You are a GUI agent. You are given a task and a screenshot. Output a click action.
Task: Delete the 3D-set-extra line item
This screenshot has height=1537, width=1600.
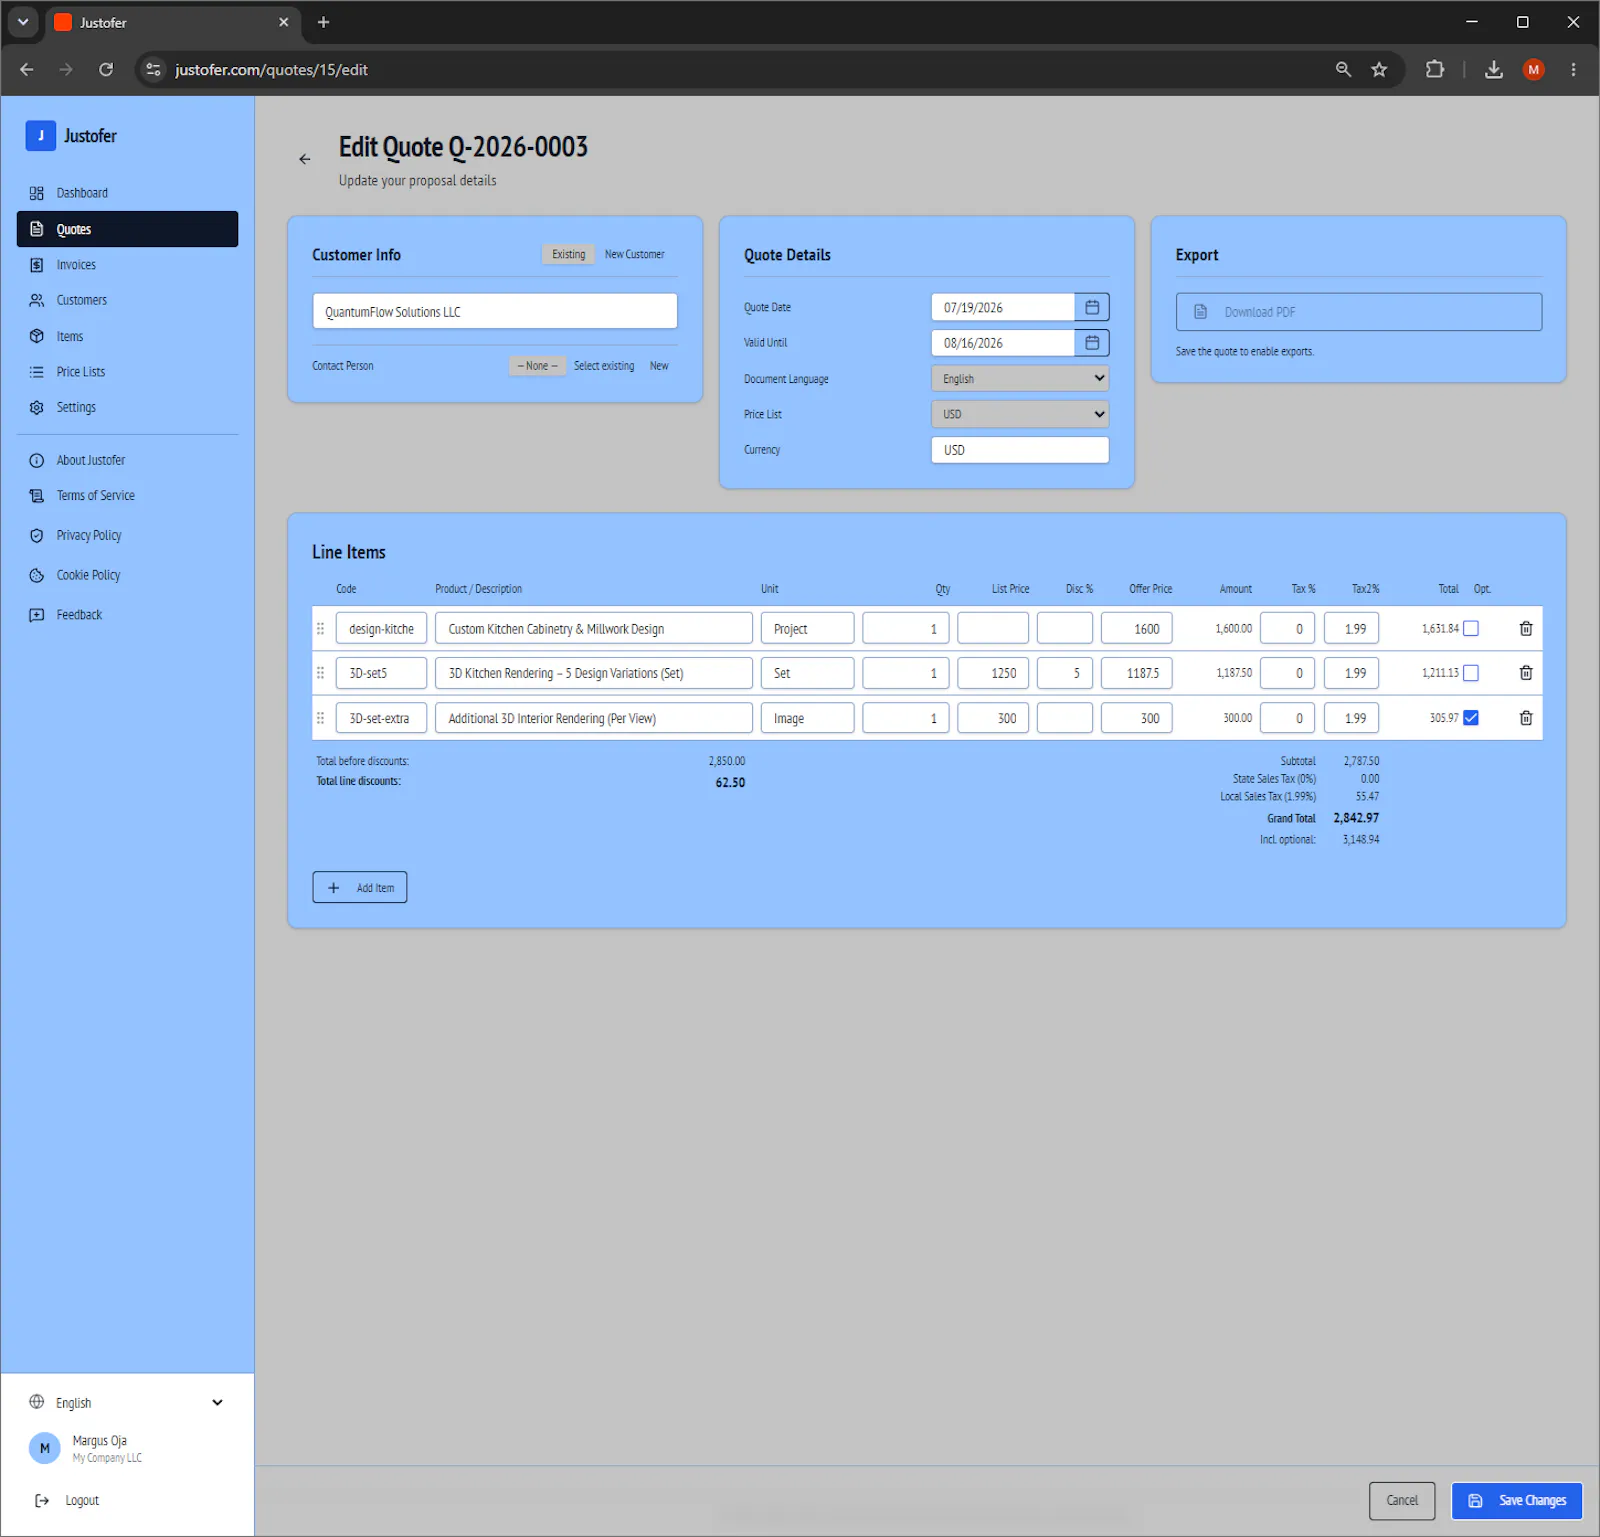click(x=1526, y=718)
